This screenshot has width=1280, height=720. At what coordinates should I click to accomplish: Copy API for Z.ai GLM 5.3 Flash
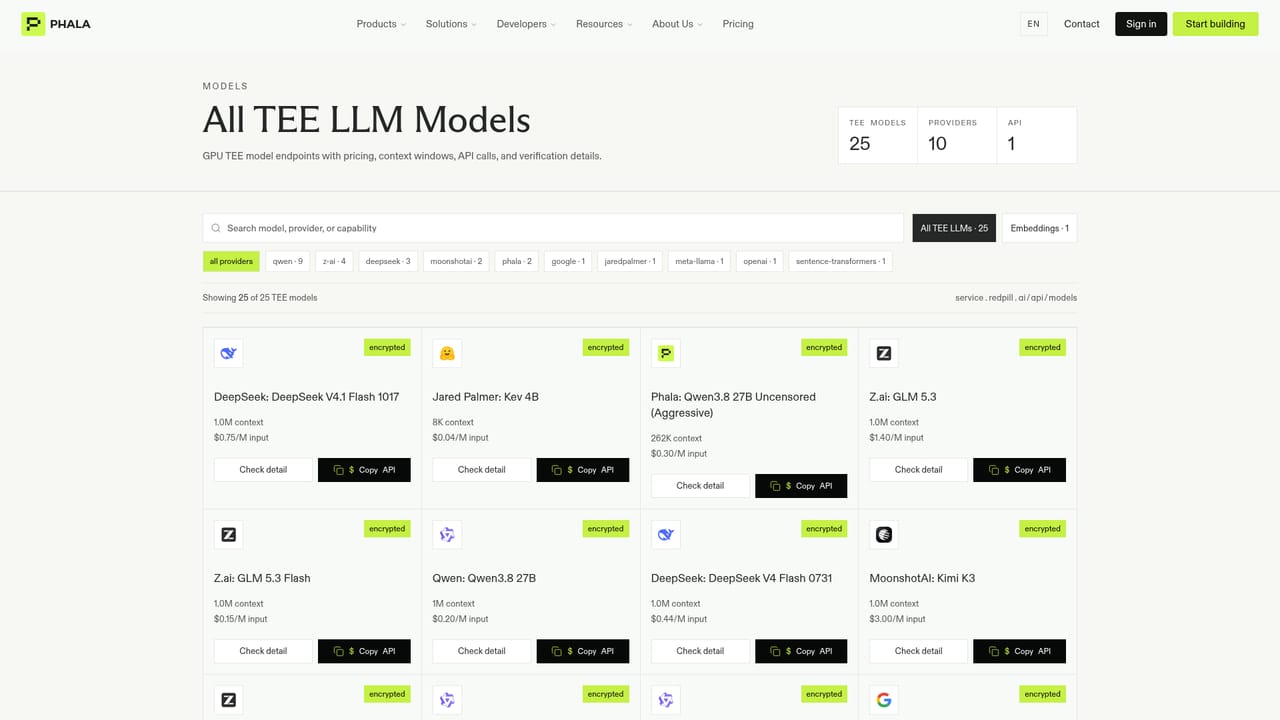point(364,651)
